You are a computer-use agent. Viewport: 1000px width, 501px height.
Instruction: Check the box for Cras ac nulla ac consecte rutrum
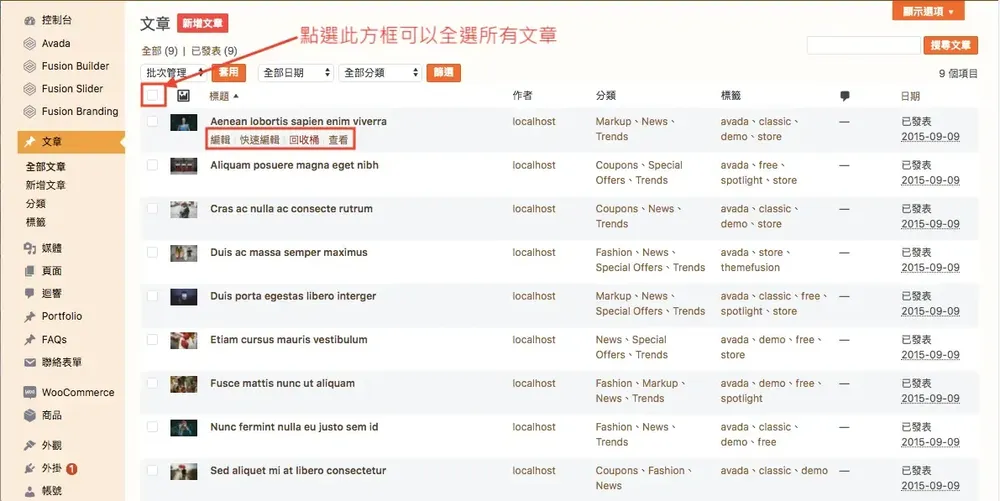pyautogui.click(x=152, y=208)
